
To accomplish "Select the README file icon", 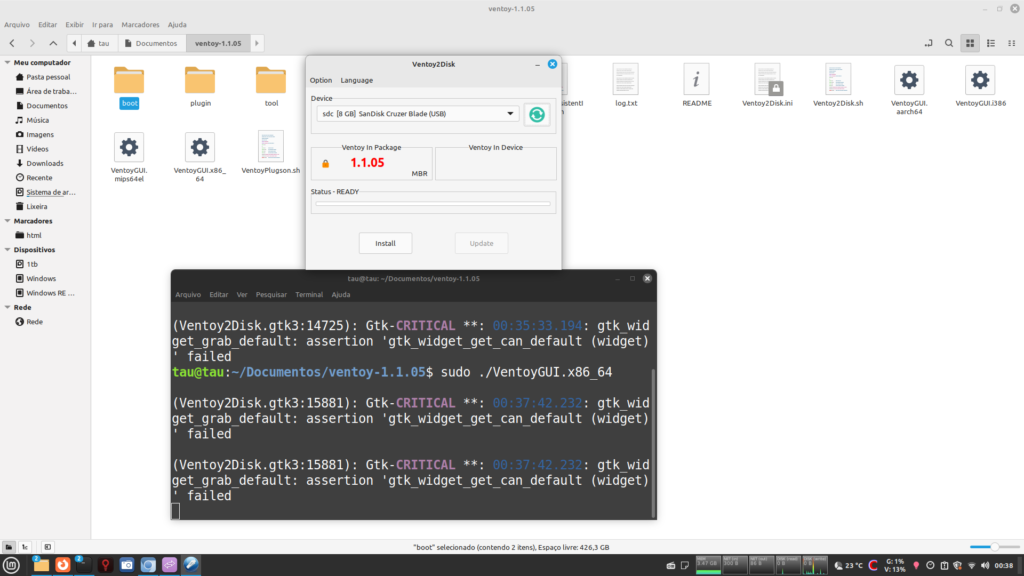I will 696,80.
